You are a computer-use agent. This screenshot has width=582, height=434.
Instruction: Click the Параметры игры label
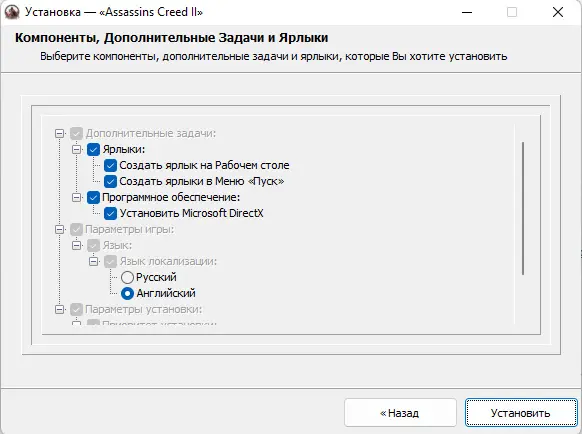click(x=130, y=229)
